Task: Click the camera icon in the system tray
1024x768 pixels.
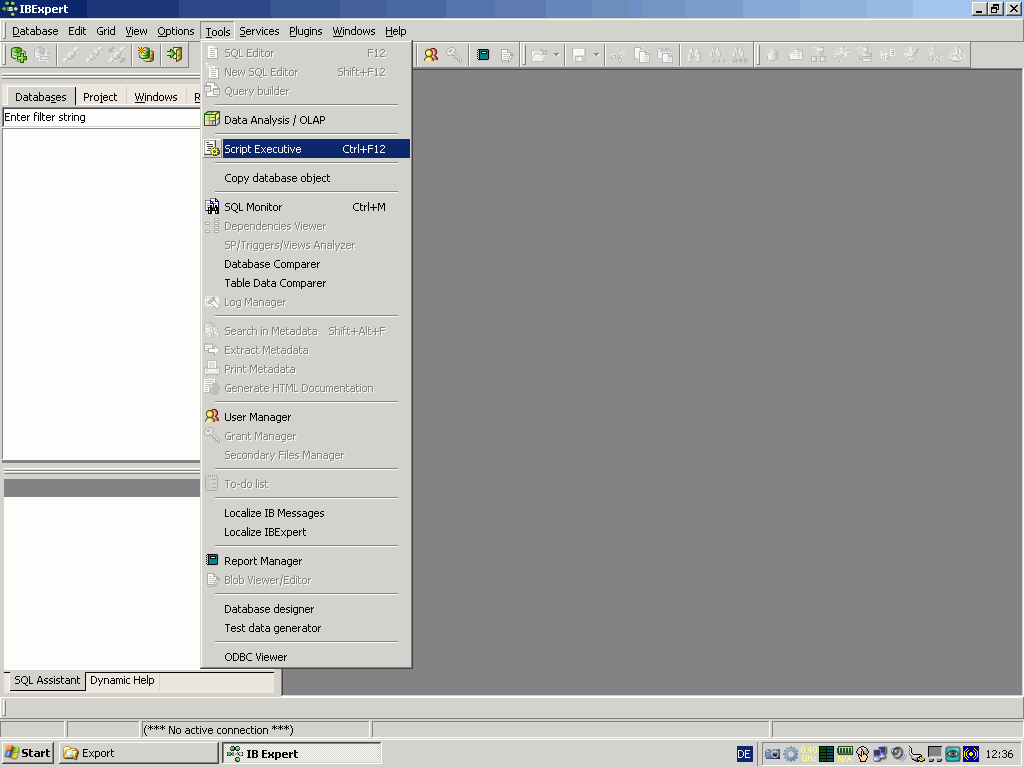Action: 772,754
